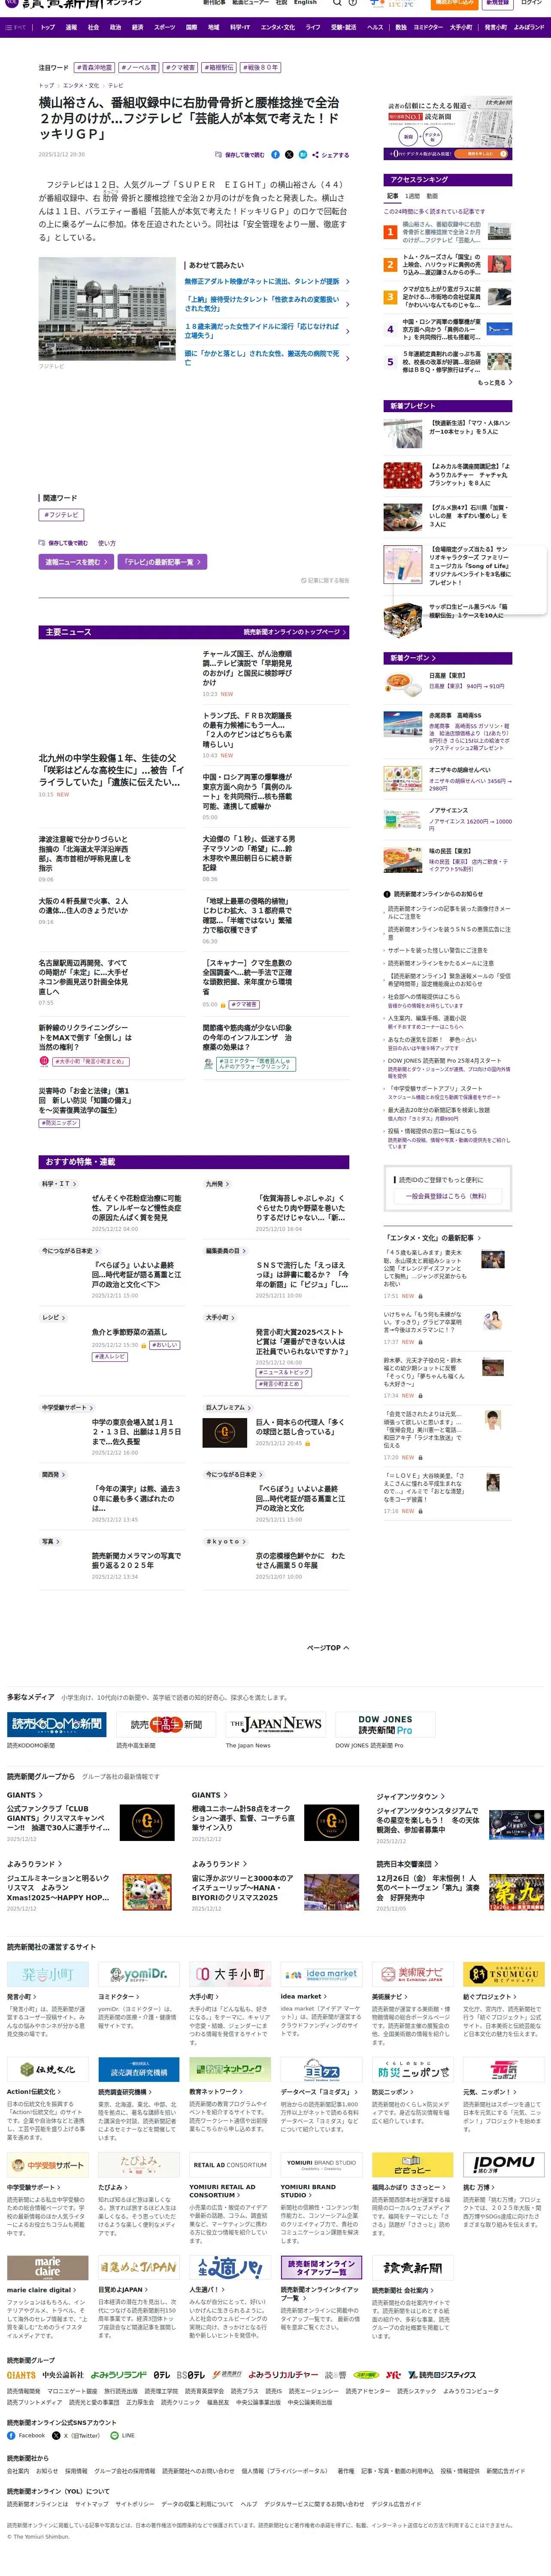
Task: Open 北九州の中学生殺傷1年 headline
Action: [112, 770]
